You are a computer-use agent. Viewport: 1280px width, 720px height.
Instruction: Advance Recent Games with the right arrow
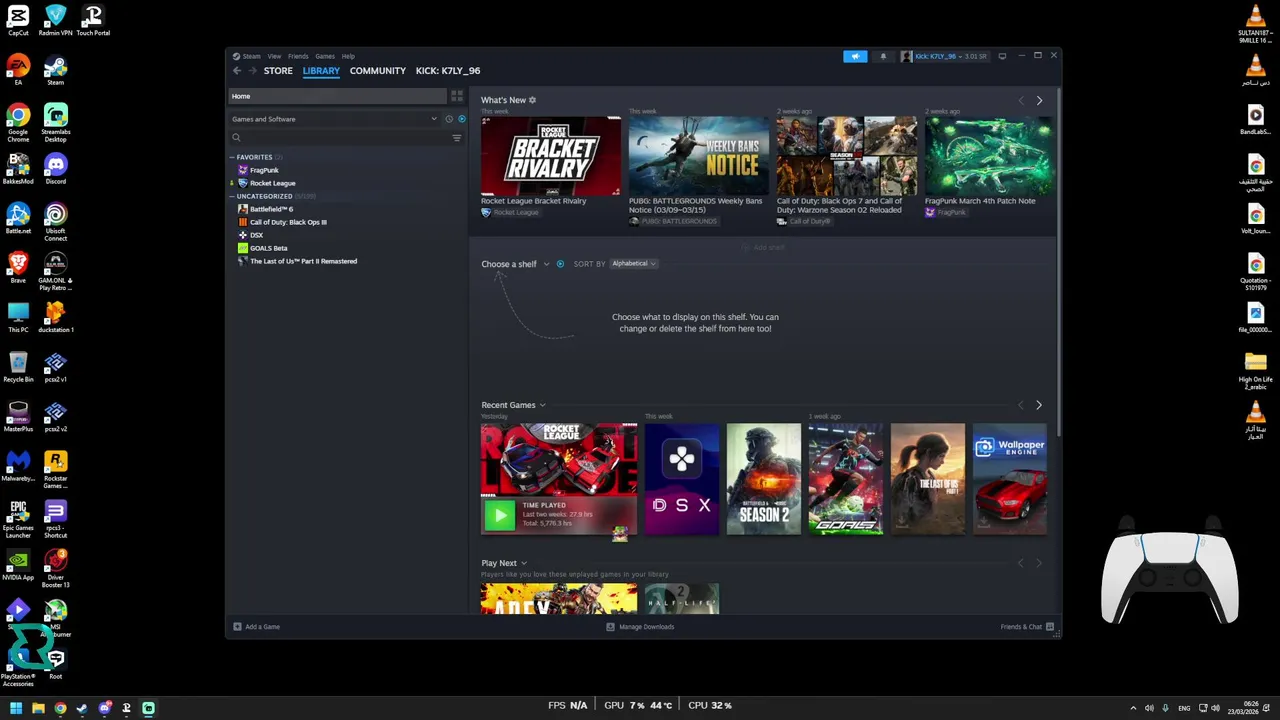coord(1039,405)
